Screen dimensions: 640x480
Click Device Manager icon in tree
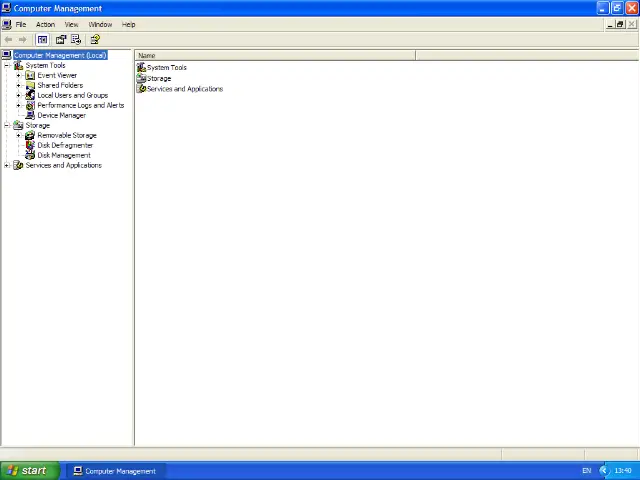[30, 115]
